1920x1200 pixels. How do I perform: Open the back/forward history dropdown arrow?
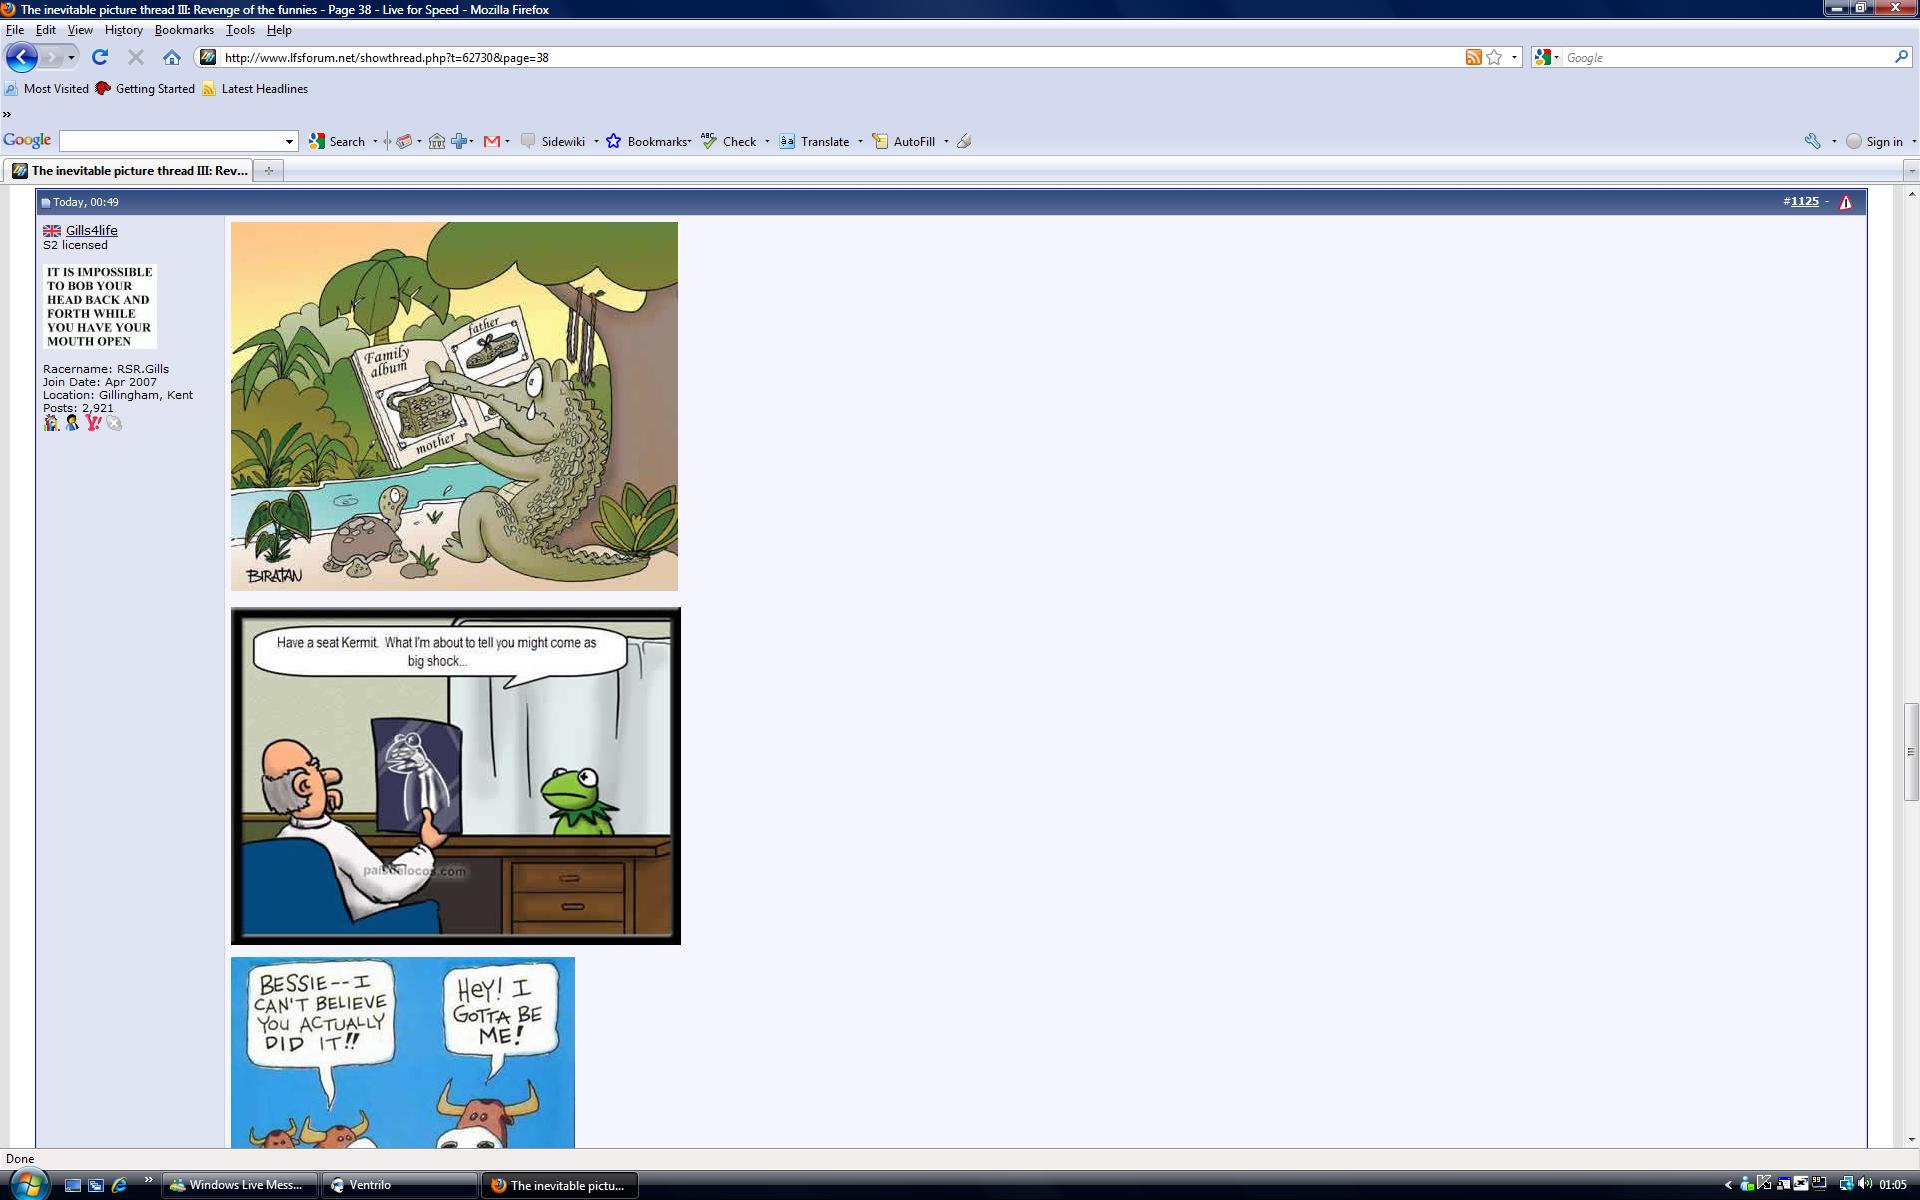(71, 57)
